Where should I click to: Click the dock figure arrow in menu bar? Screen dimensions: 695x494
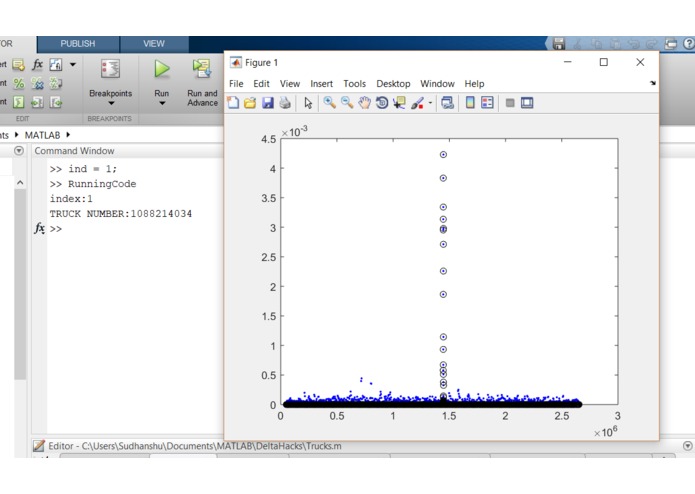pos(652,83)
